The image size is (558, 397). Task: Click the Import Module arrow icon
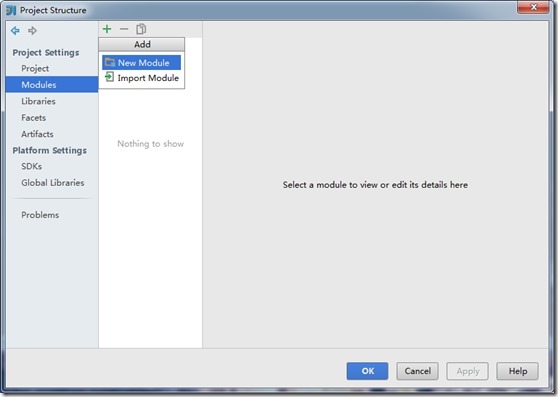click(x=110, y=77)
